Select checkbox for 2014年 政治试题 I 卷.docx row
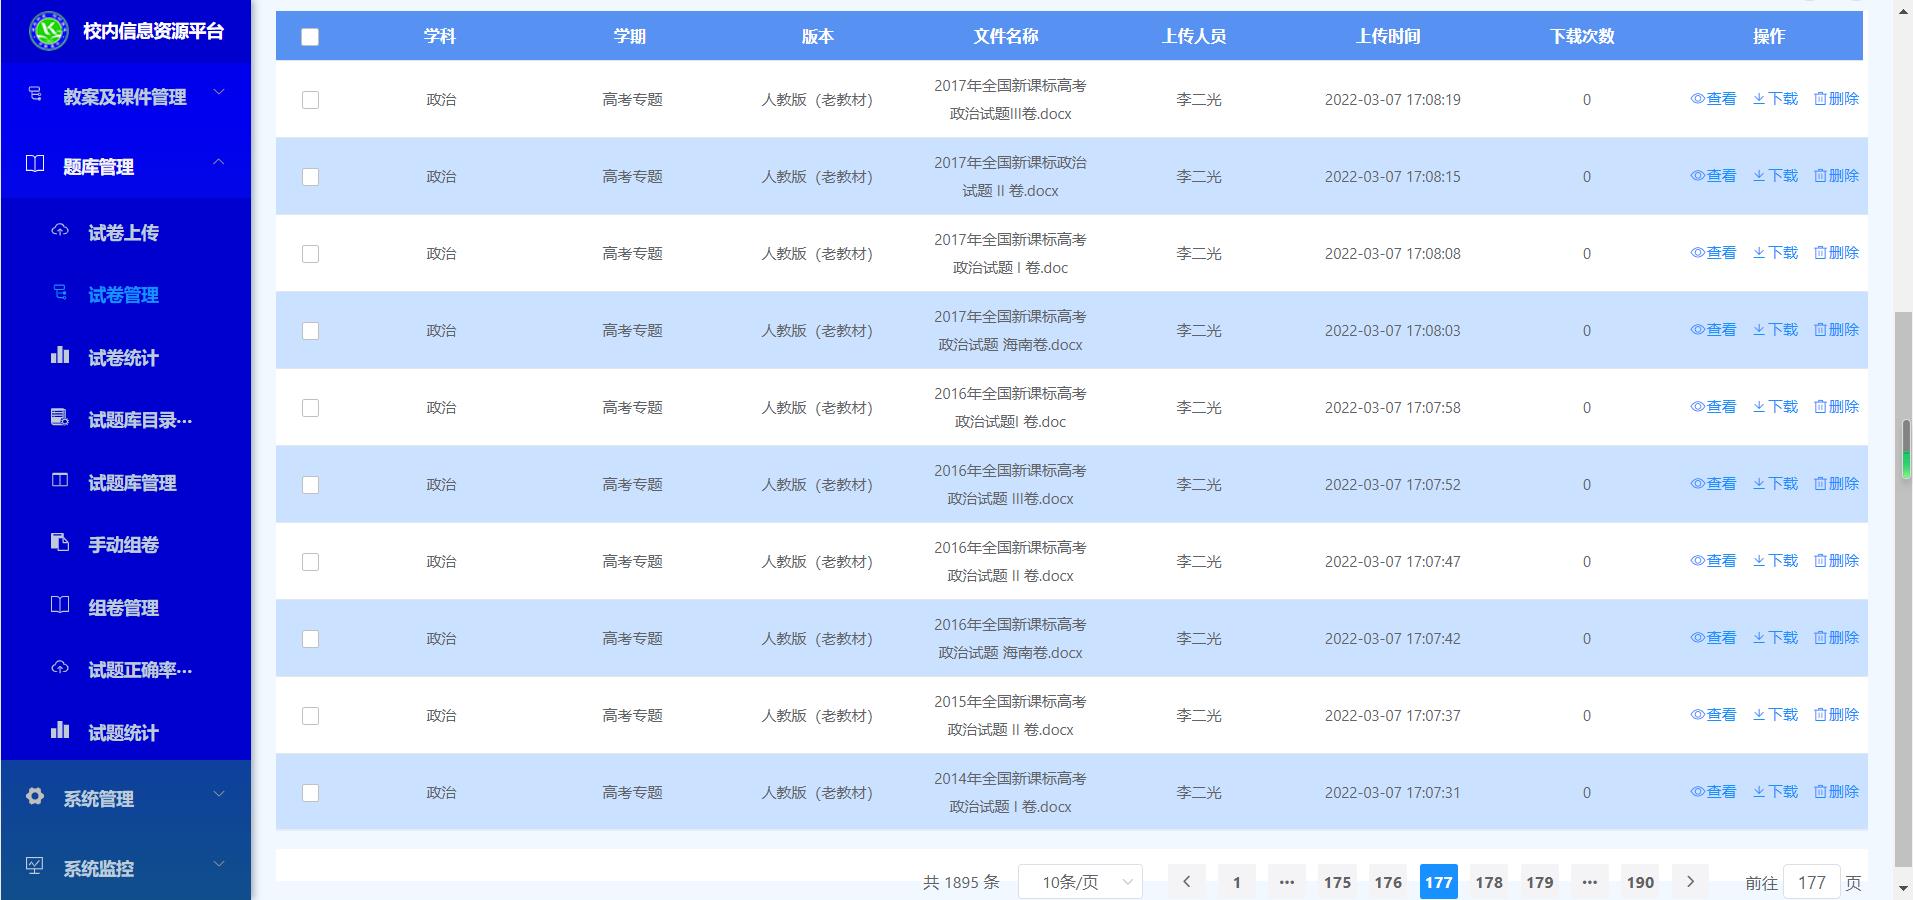 [x=310, y=793]
